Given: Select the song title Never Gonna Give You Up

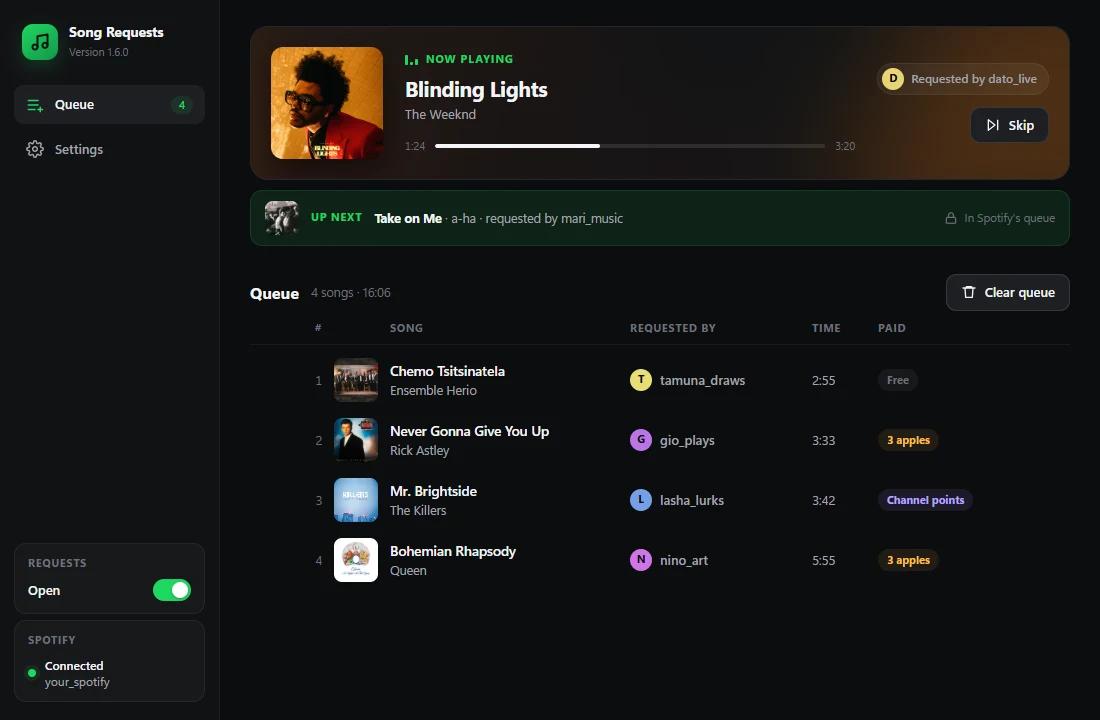Looking at the screenshot, I should click(469, 431).
